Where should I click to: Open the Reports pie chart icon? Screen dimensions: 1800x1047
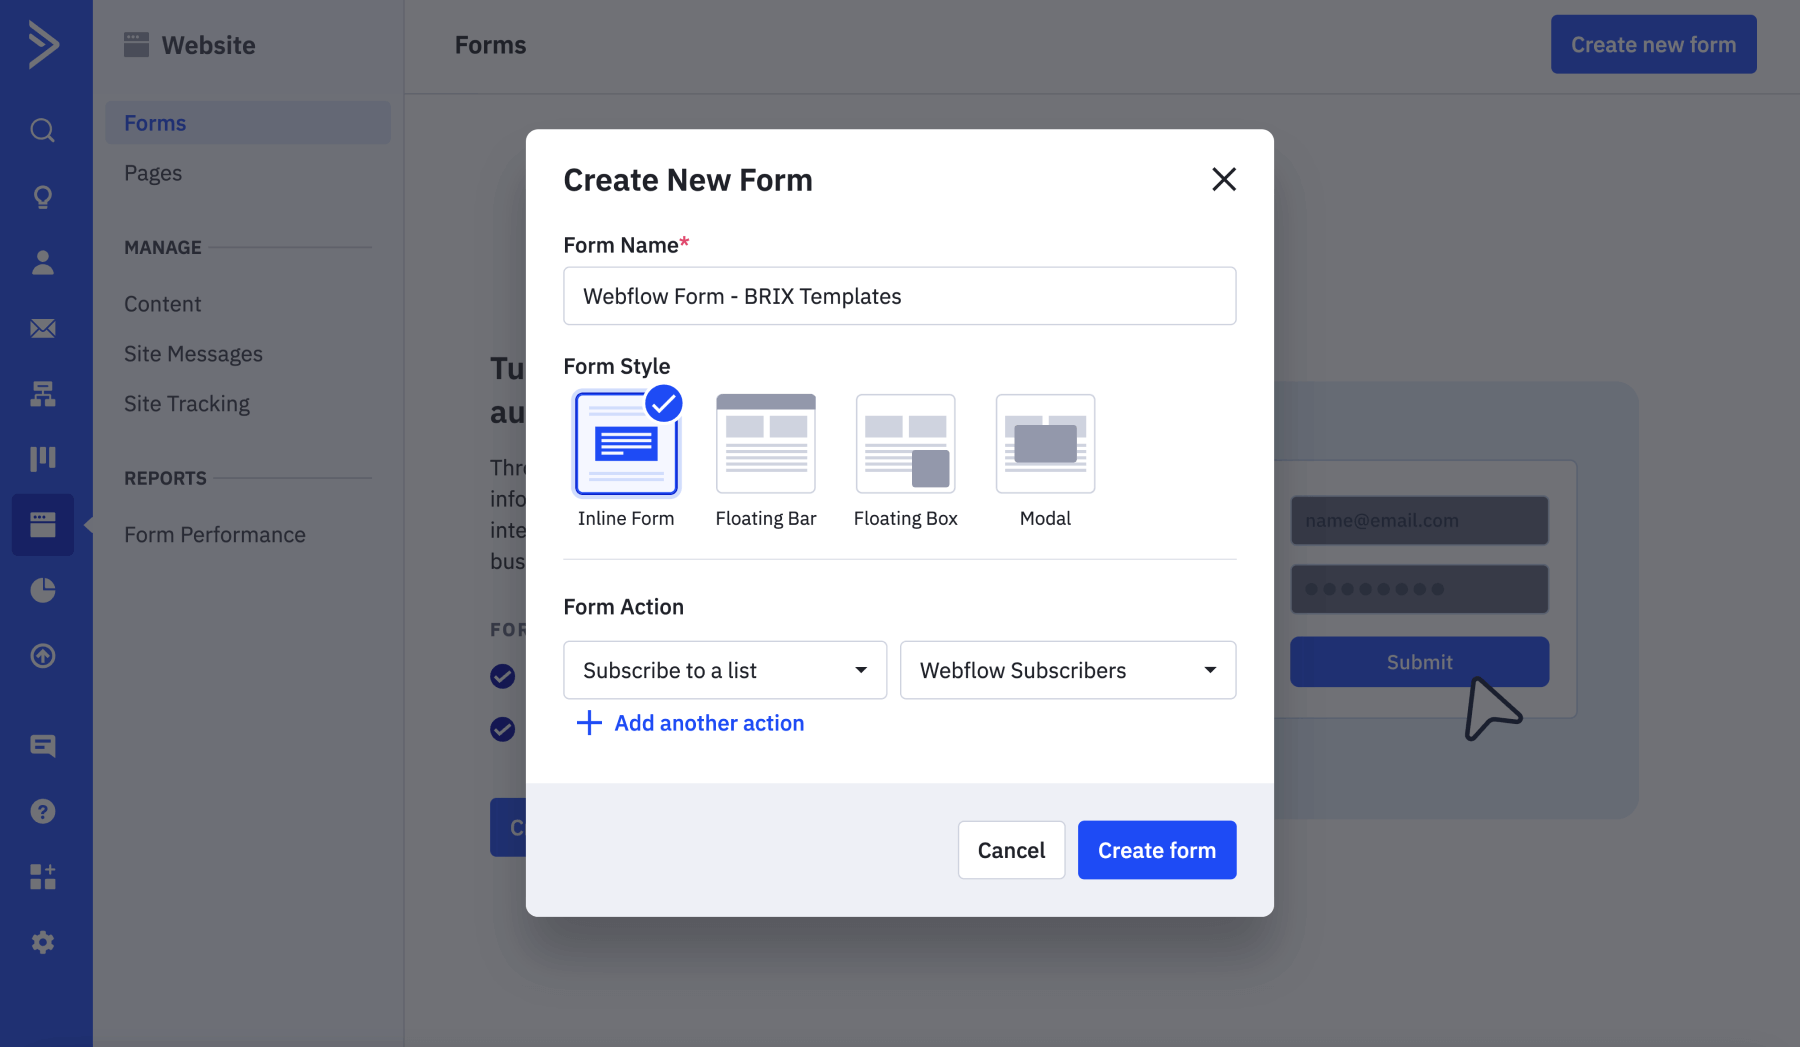coord(43,590)
